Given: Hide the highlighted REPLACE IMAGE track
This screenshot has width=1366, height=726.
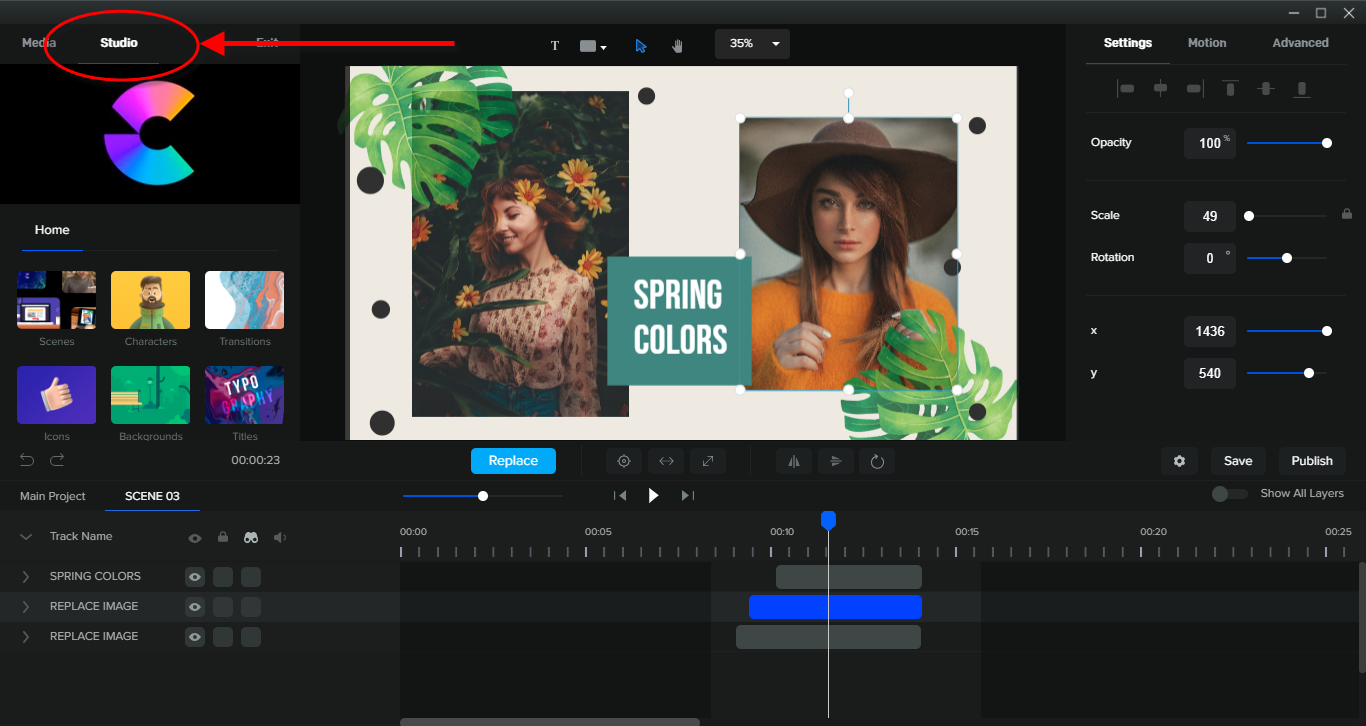Looking at the screenshot, I should pyautogui.click(x=195, y=607).
